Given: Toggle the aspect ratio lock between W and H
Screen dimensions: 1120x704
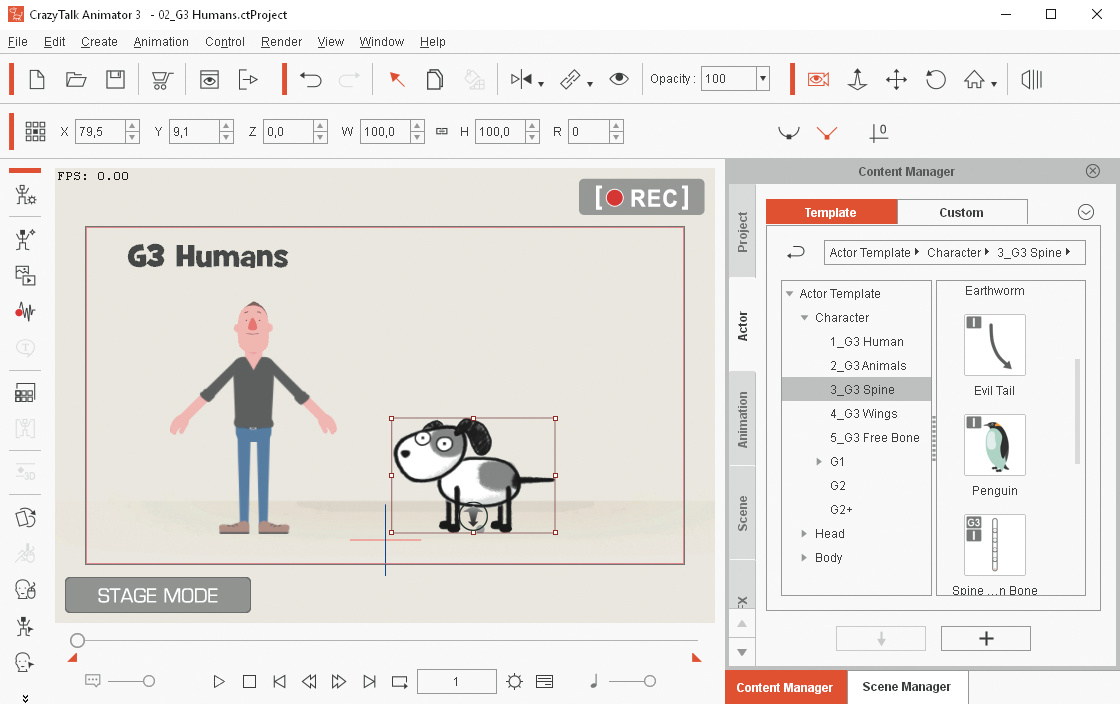Looking at the screenshot, I should 442,132.
